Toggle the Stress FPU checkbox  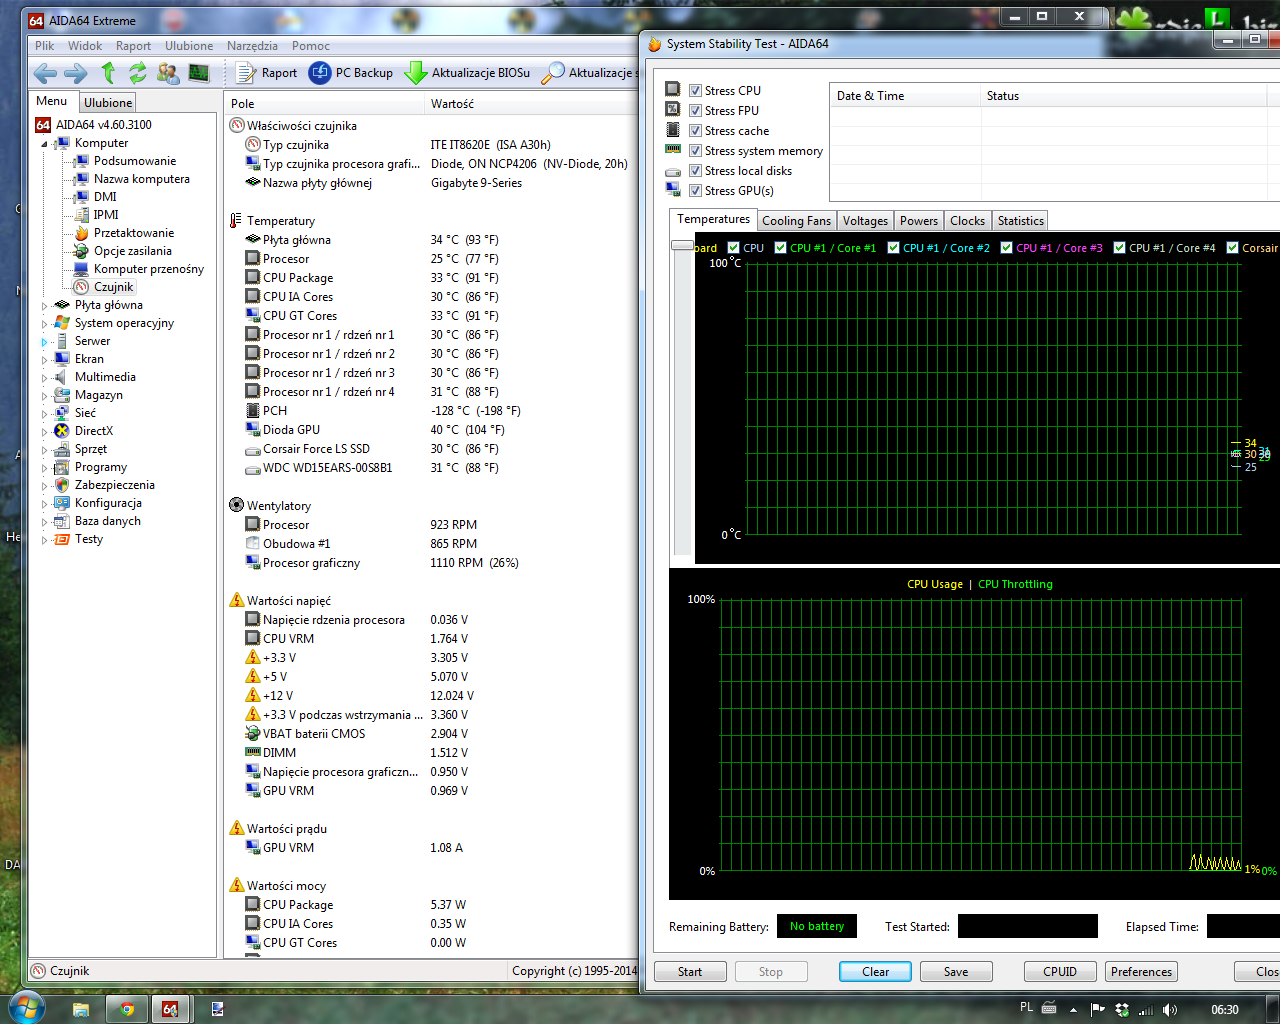click(695, 111)
